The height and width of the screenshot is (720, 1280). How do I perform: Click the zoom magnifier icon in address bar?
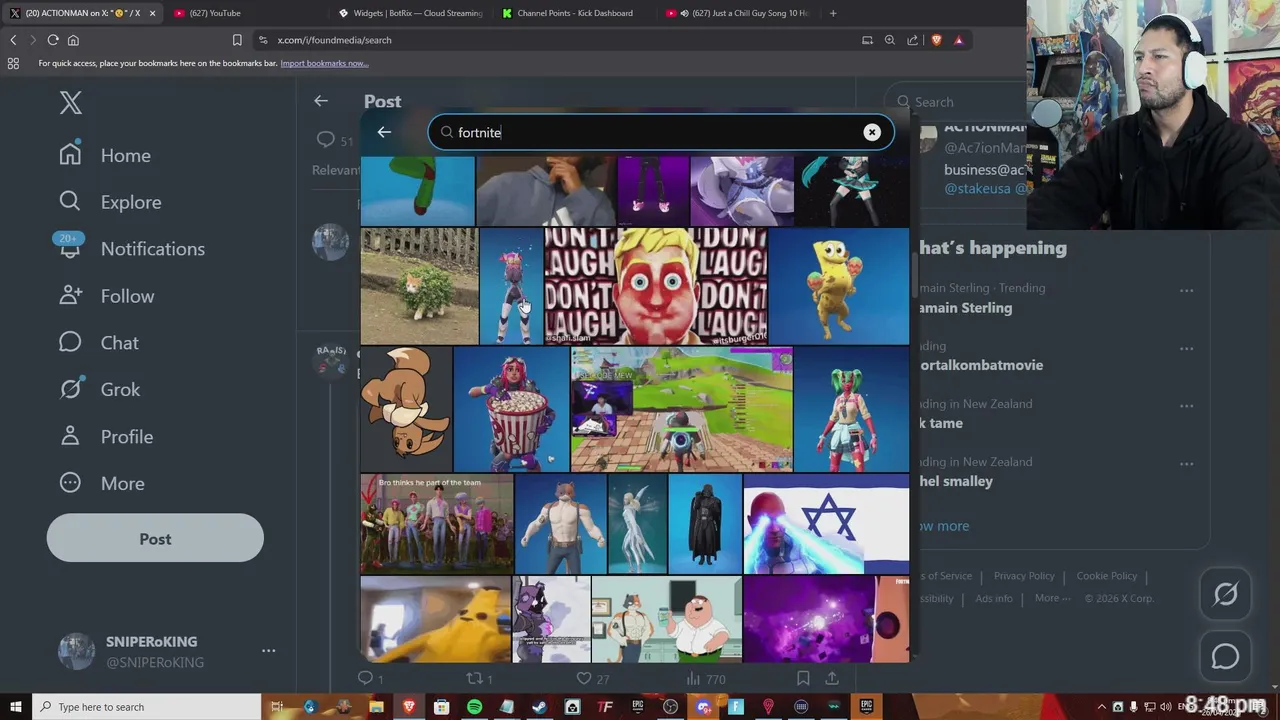(890, 40)
